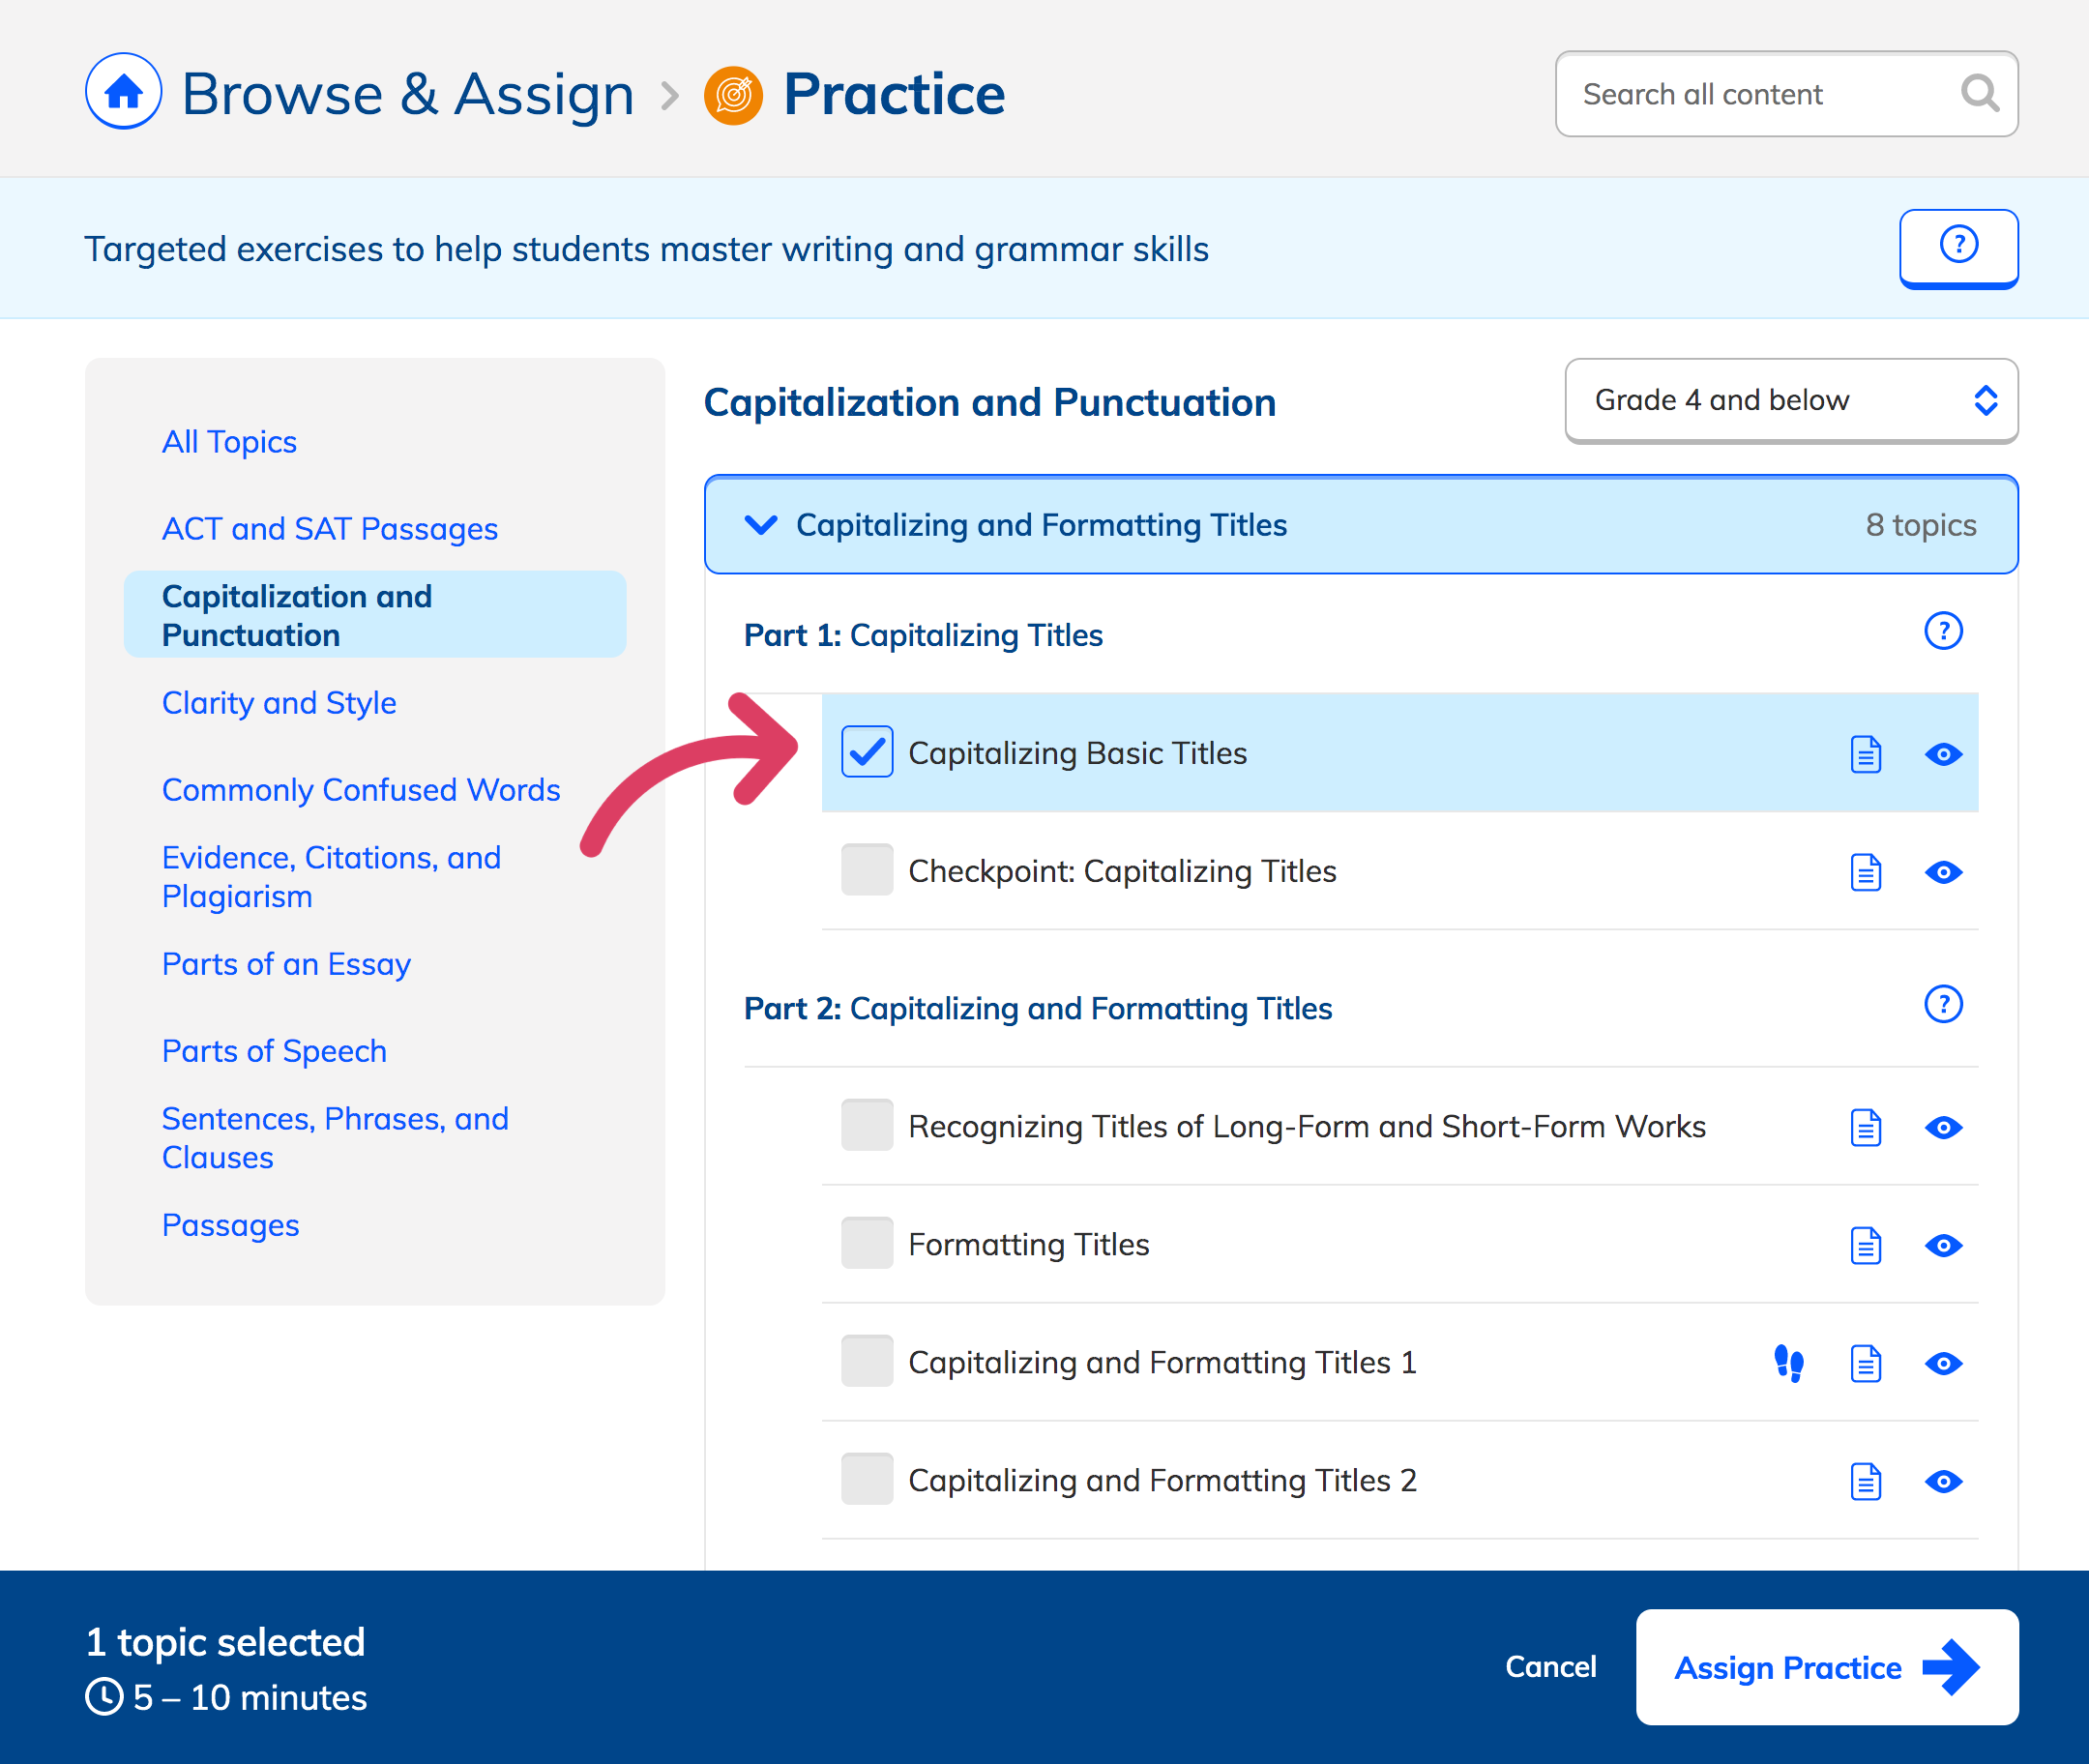Viewport: 2089px width, 1764px height.
Task: Click the Formatting Titles label
Action: tap(1028, 1244)
